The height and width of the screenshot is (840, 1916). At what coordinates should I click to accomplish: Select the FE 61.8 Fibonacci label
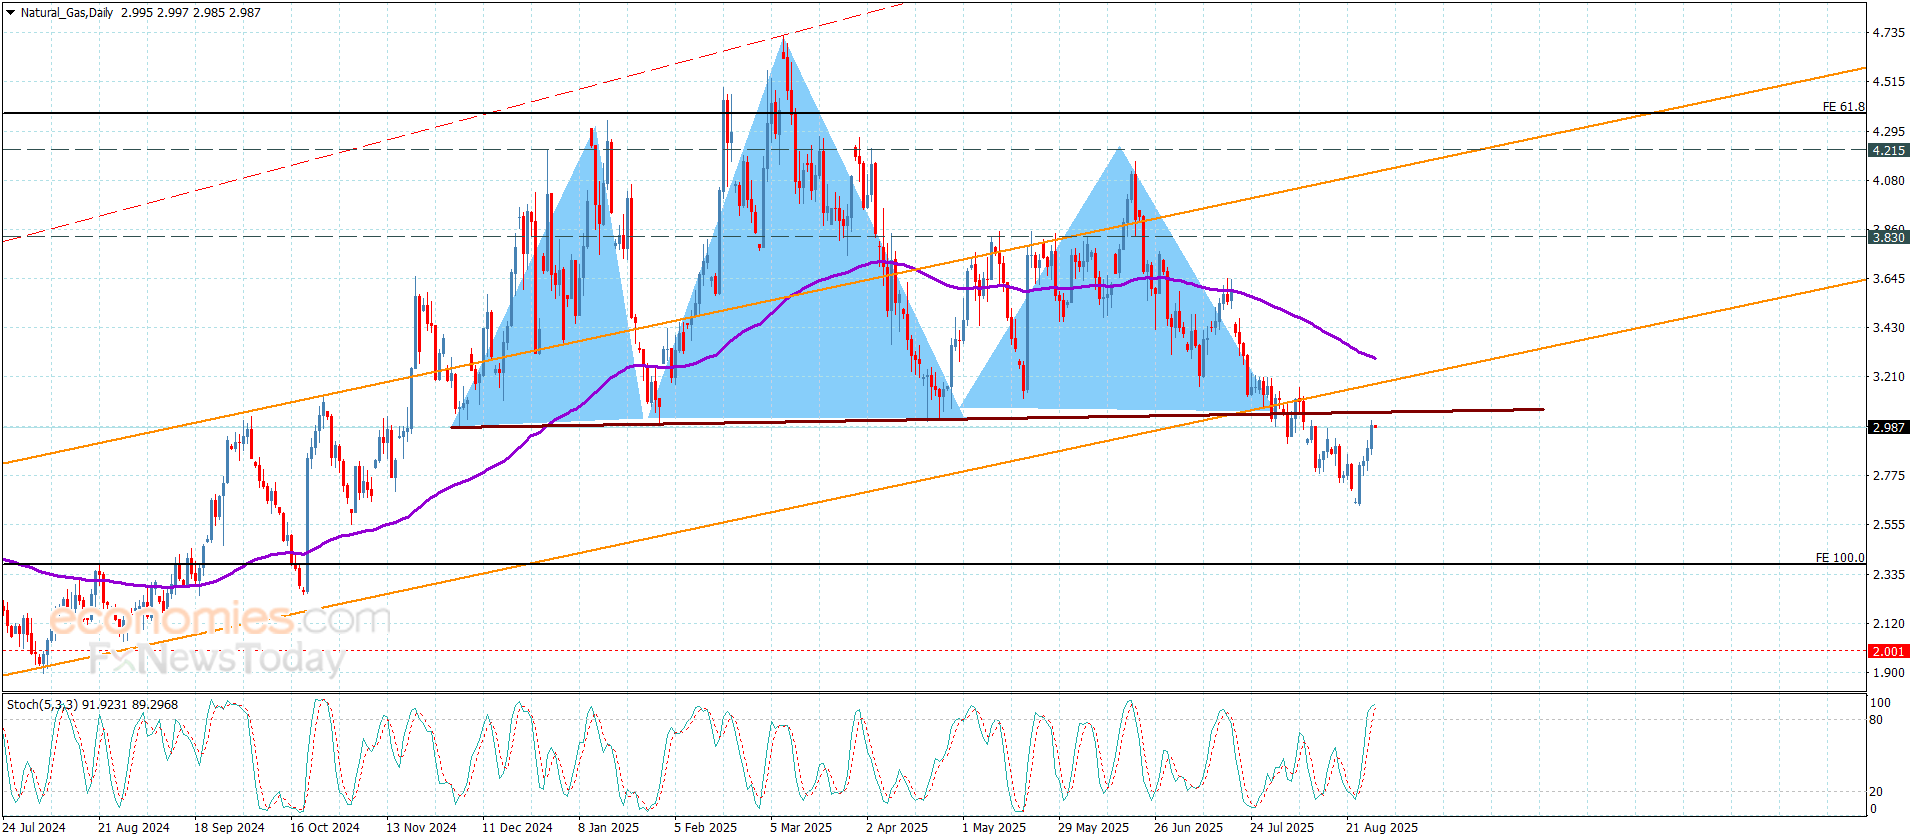pyautogui.click(x=1842, y=106)
